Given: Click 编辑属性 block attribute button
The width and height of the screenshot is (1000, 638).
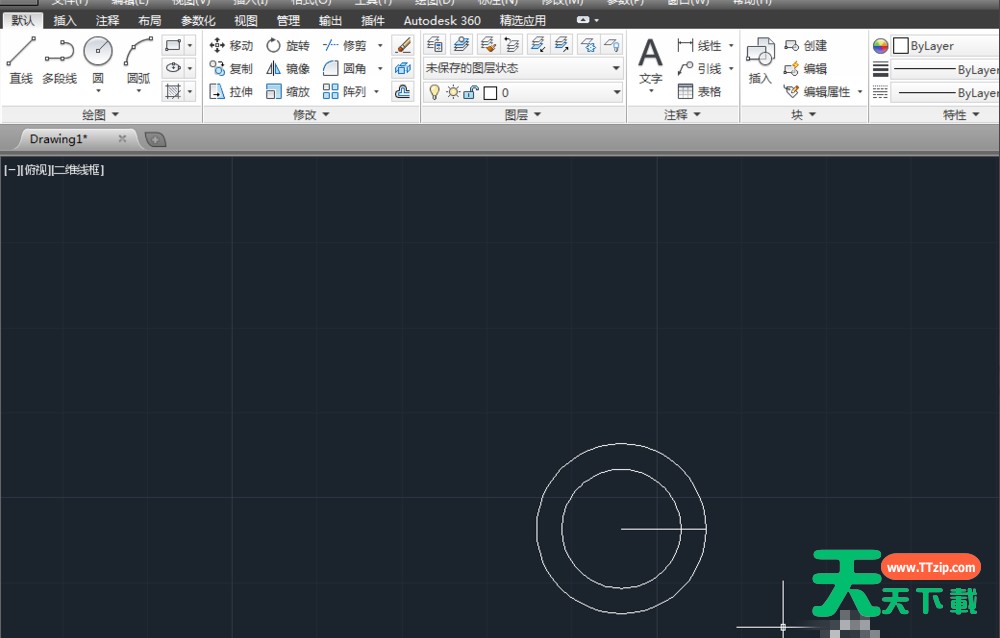Looking at the screenshot, I should [x=818, y=91].
